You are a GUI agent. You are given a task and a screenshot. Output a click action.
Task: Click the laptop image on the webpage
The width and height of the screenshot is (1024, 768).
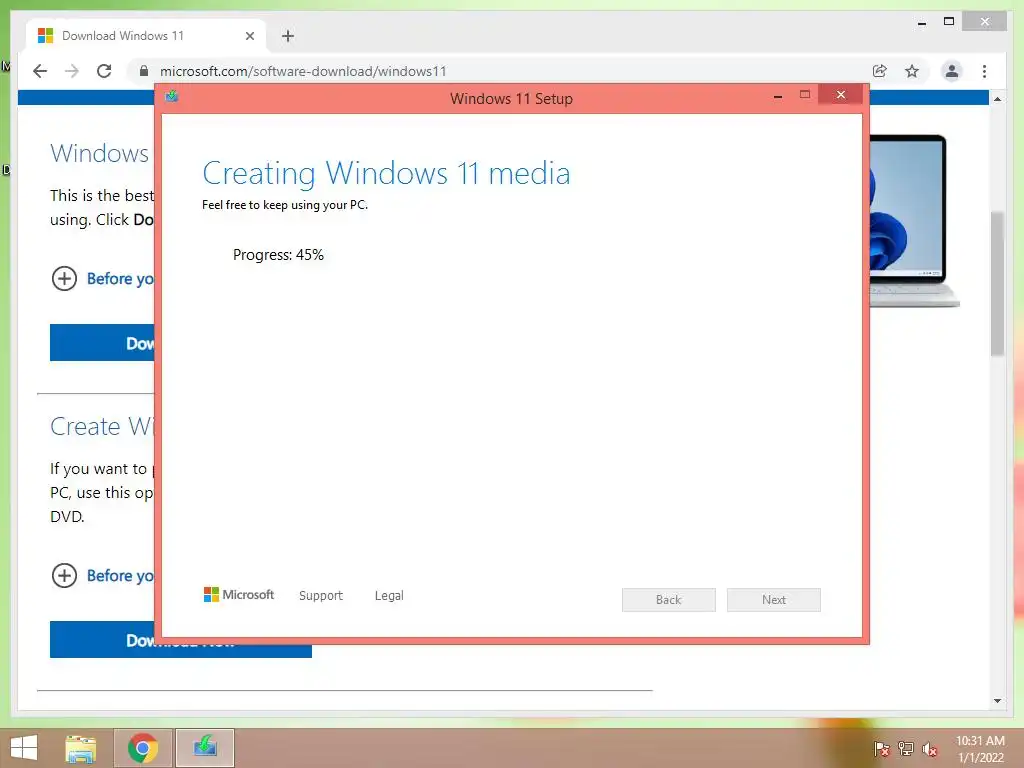pos(914,221)
